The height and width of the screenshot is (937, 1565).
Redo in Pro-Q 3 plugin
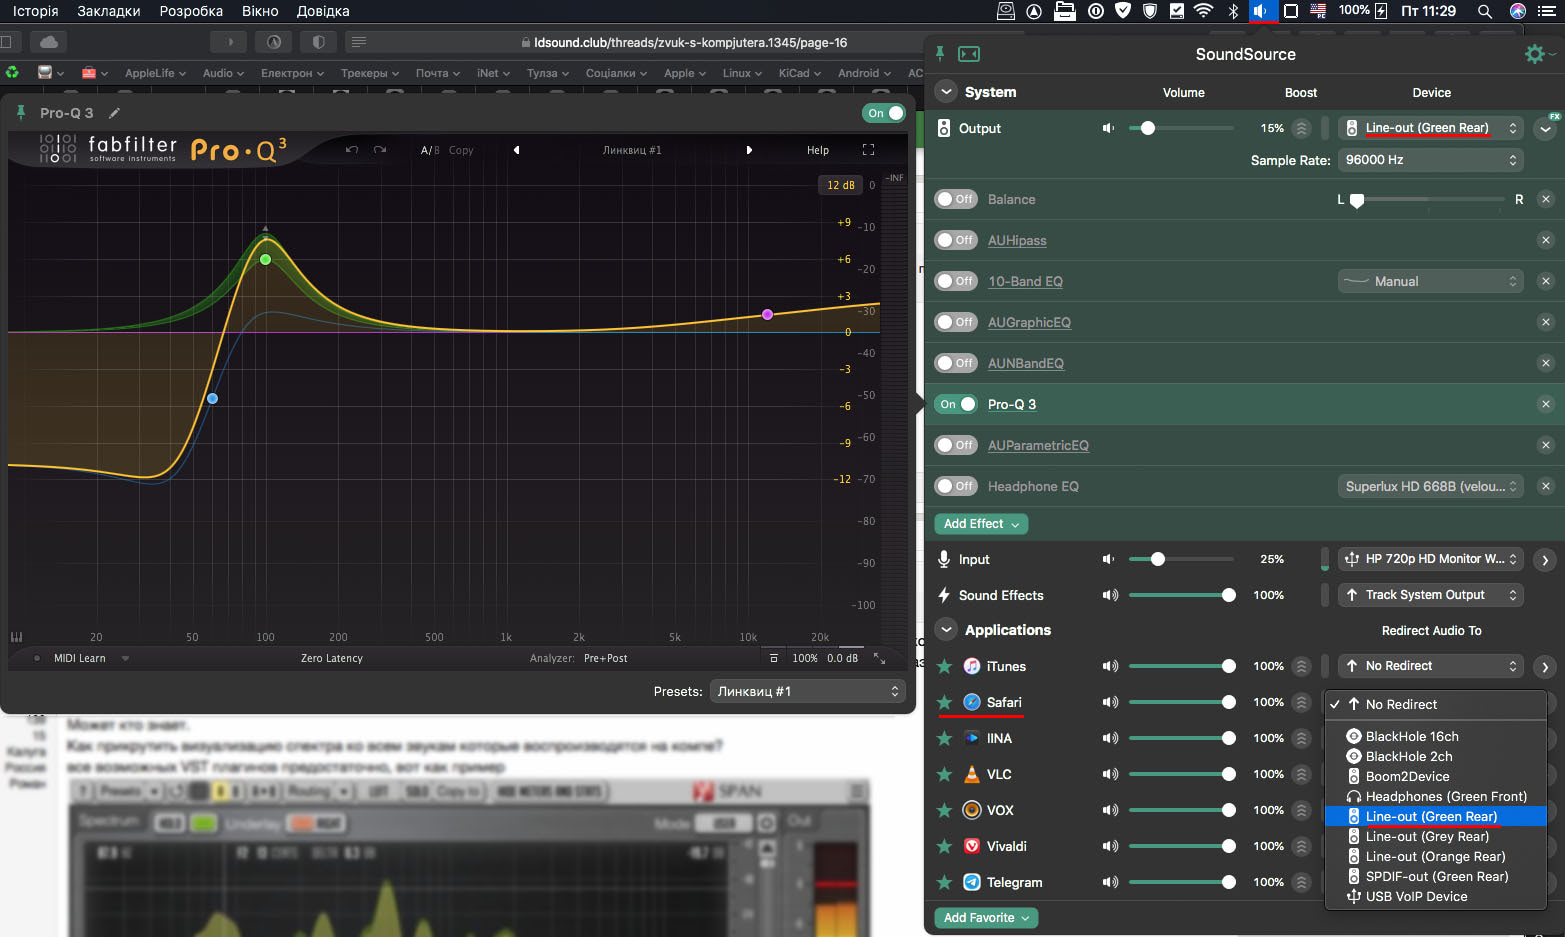pyautogui.click(x=380, y=150)
